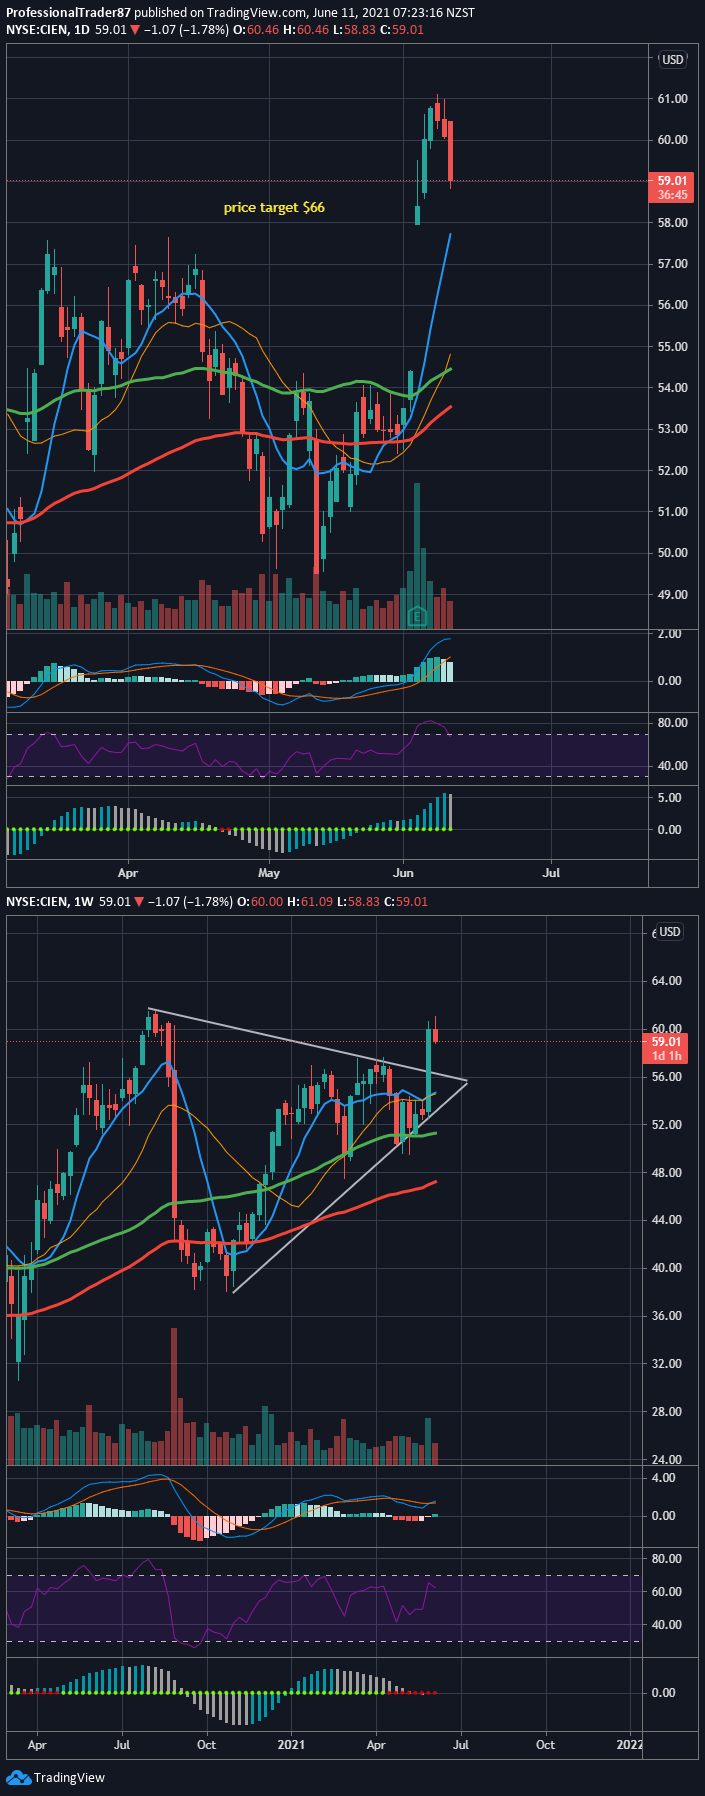Open the USD currency selector on weekly chart
The height and width of the screenshot is (1796, 705).
(x=668, y=932)
